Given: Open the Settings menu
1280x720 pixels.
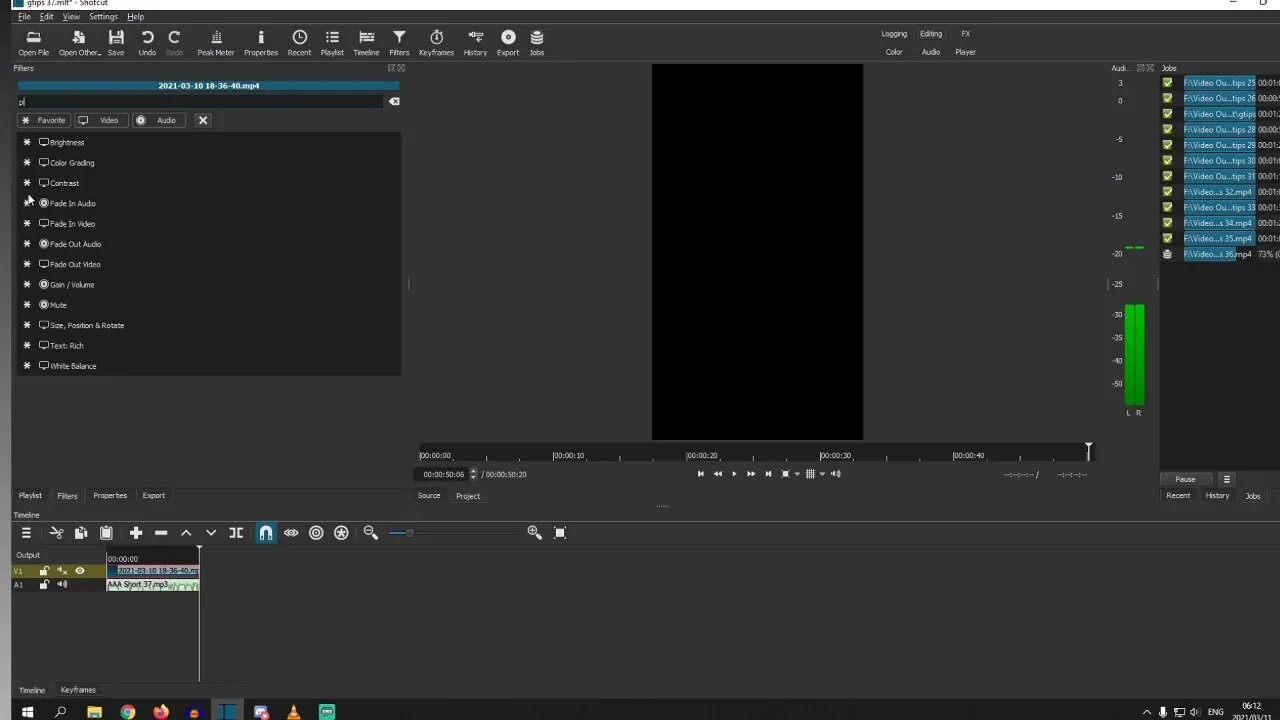Looking at the screenshot, I should [x=103, y=17].
